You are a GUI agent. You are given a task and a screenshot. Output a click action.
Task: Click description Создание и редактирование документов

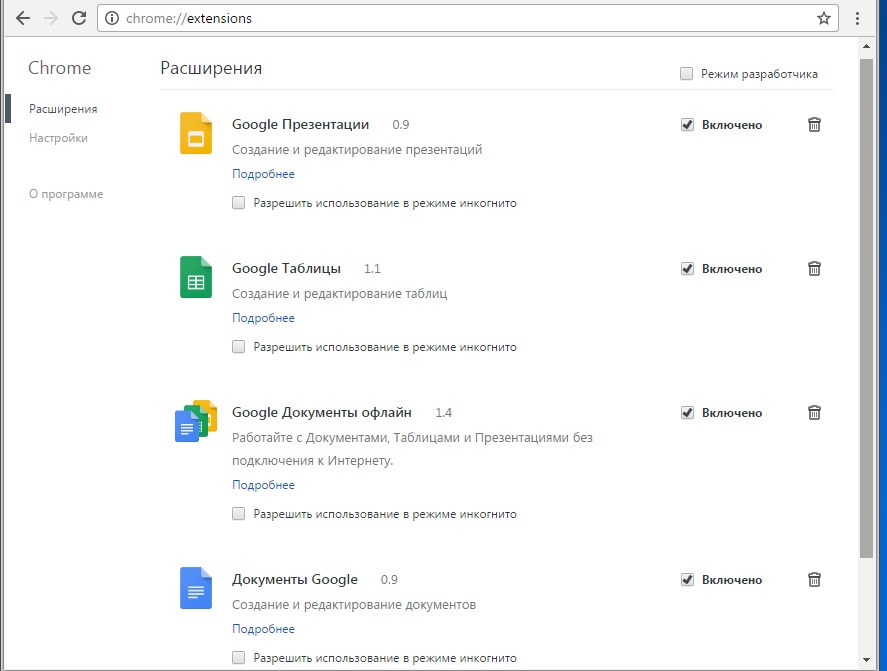[354, 605]
